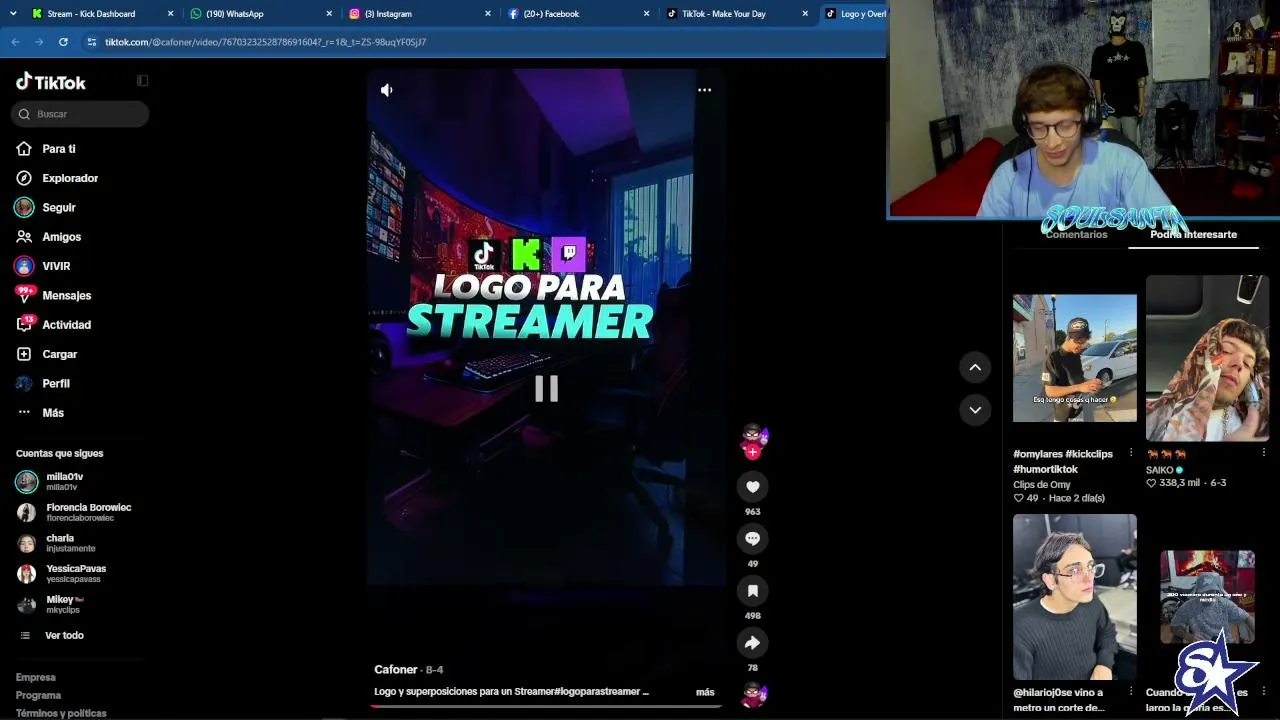Open the sound disc below share count
Screen dimensions: 1280x720
[753, 694]
